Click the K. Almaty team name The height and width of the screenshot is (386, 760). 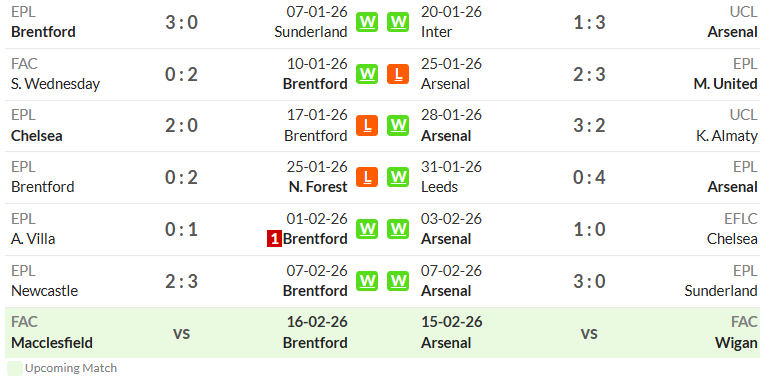point(727,136)
